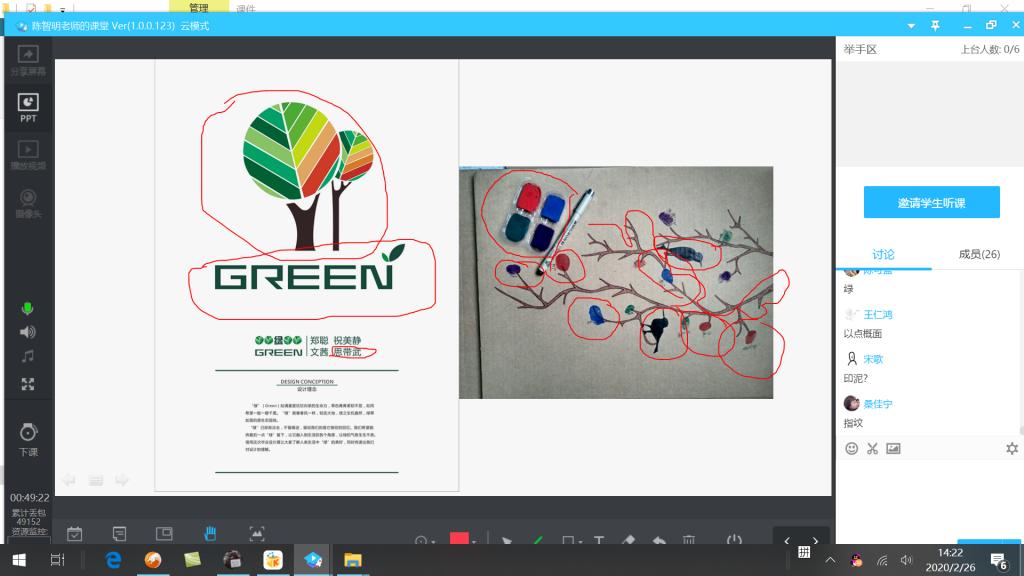The width and height of the screenshot is (1024, 576).
Task: Open the PPT panel in sidebar
Action: (x=28, y=108)
